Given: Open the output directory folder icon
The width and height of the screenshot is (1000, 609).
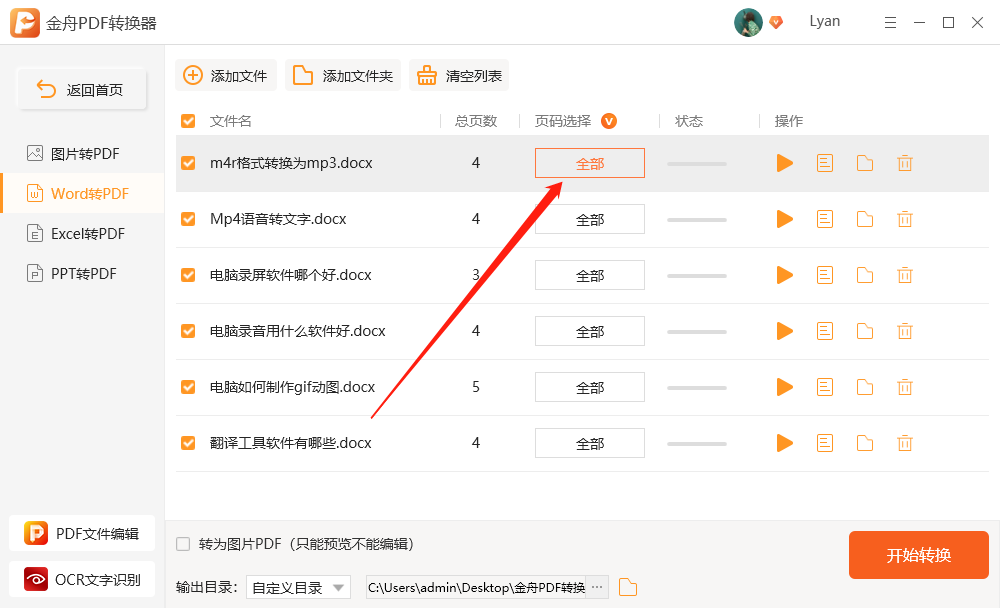Looking at the screenshot, I should point(628,587).
